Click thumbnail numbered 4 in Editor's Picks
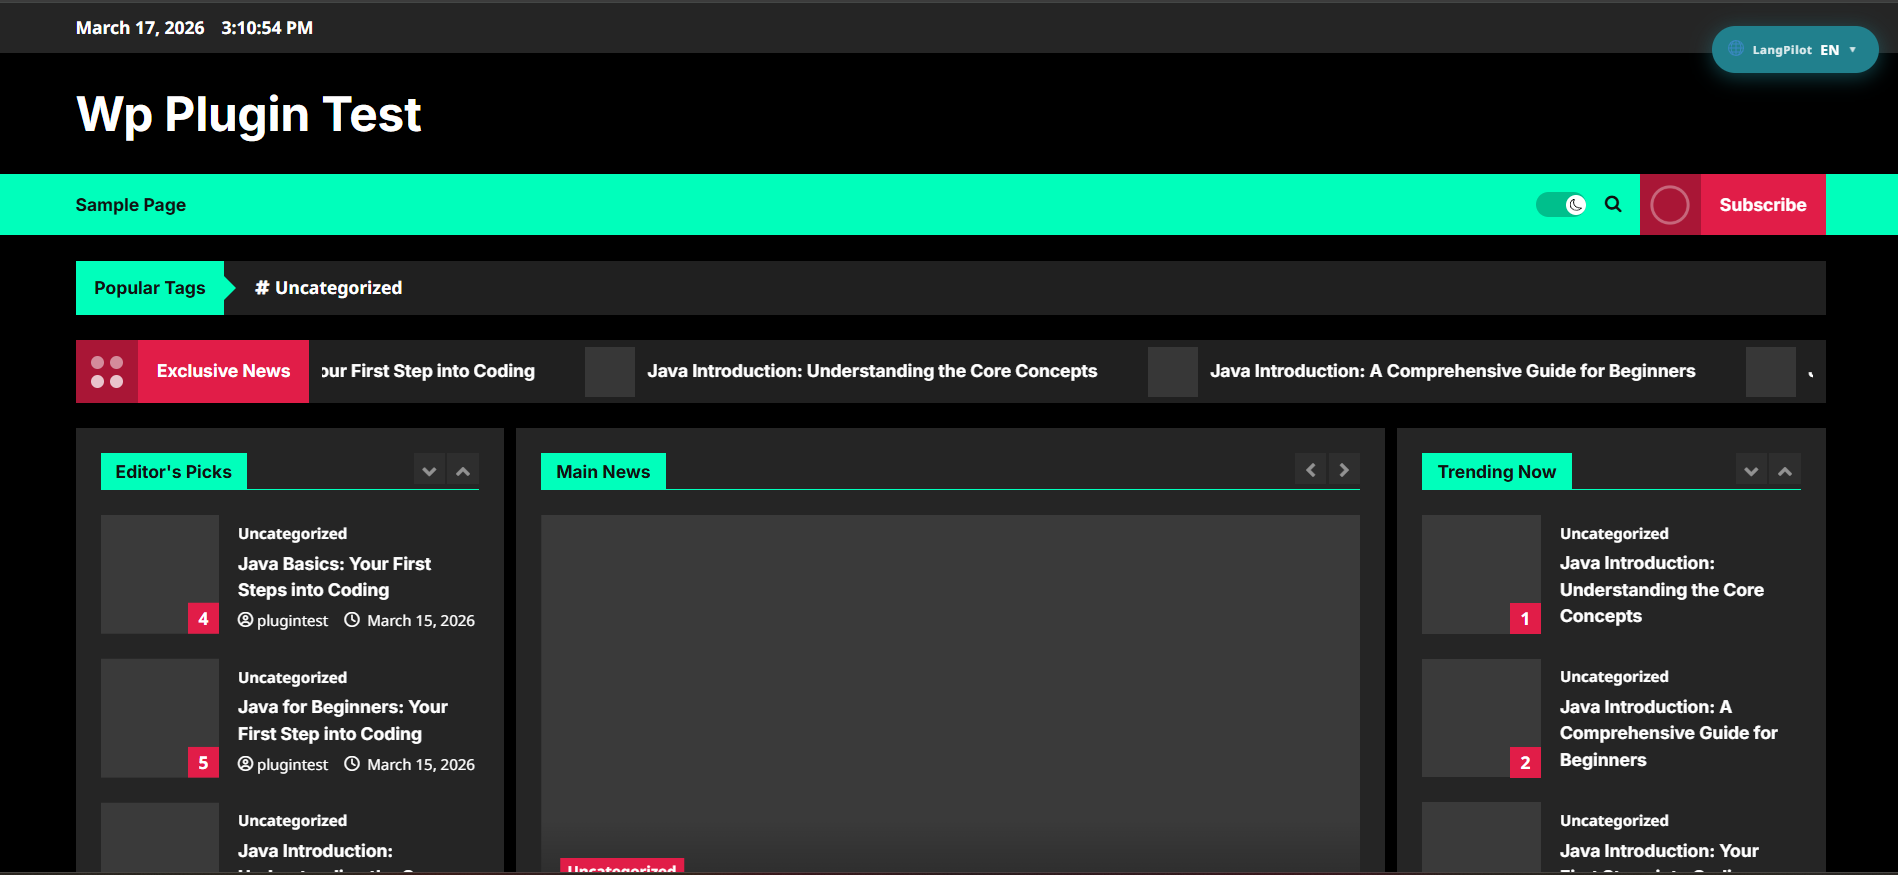Viewport: 1898px width, 875px height. (160, 574)
